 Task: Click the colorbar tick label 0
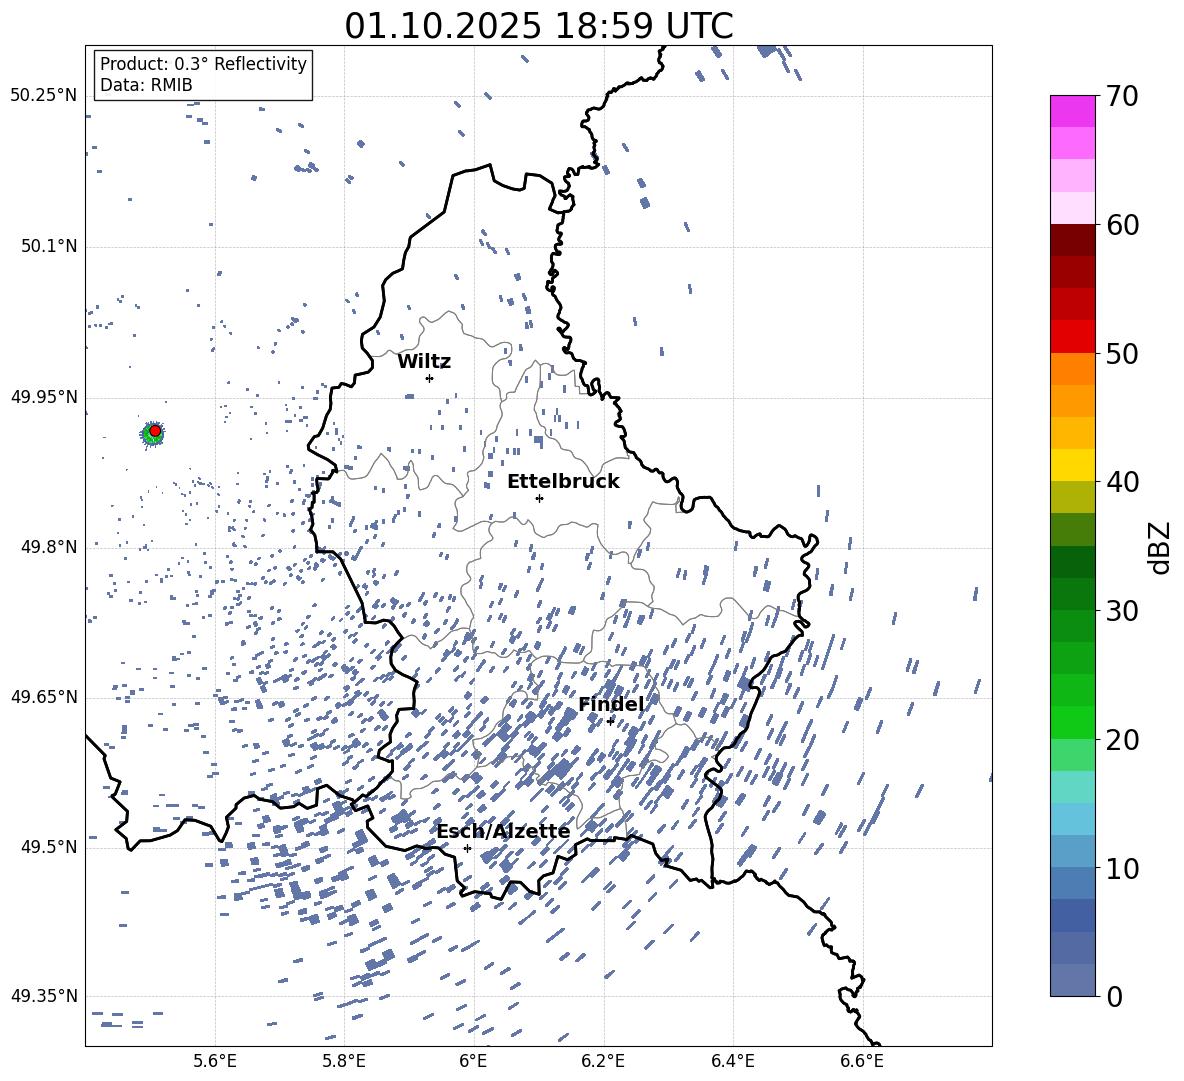click(x=1115, y=996)
